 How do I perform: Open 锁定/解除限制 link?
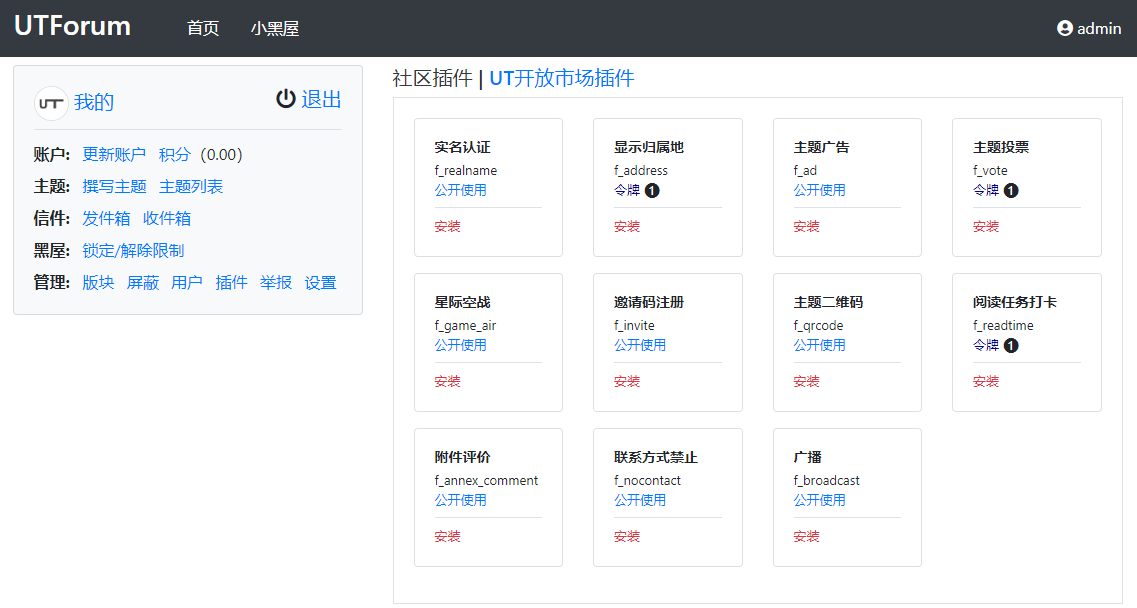click(133, 251)
